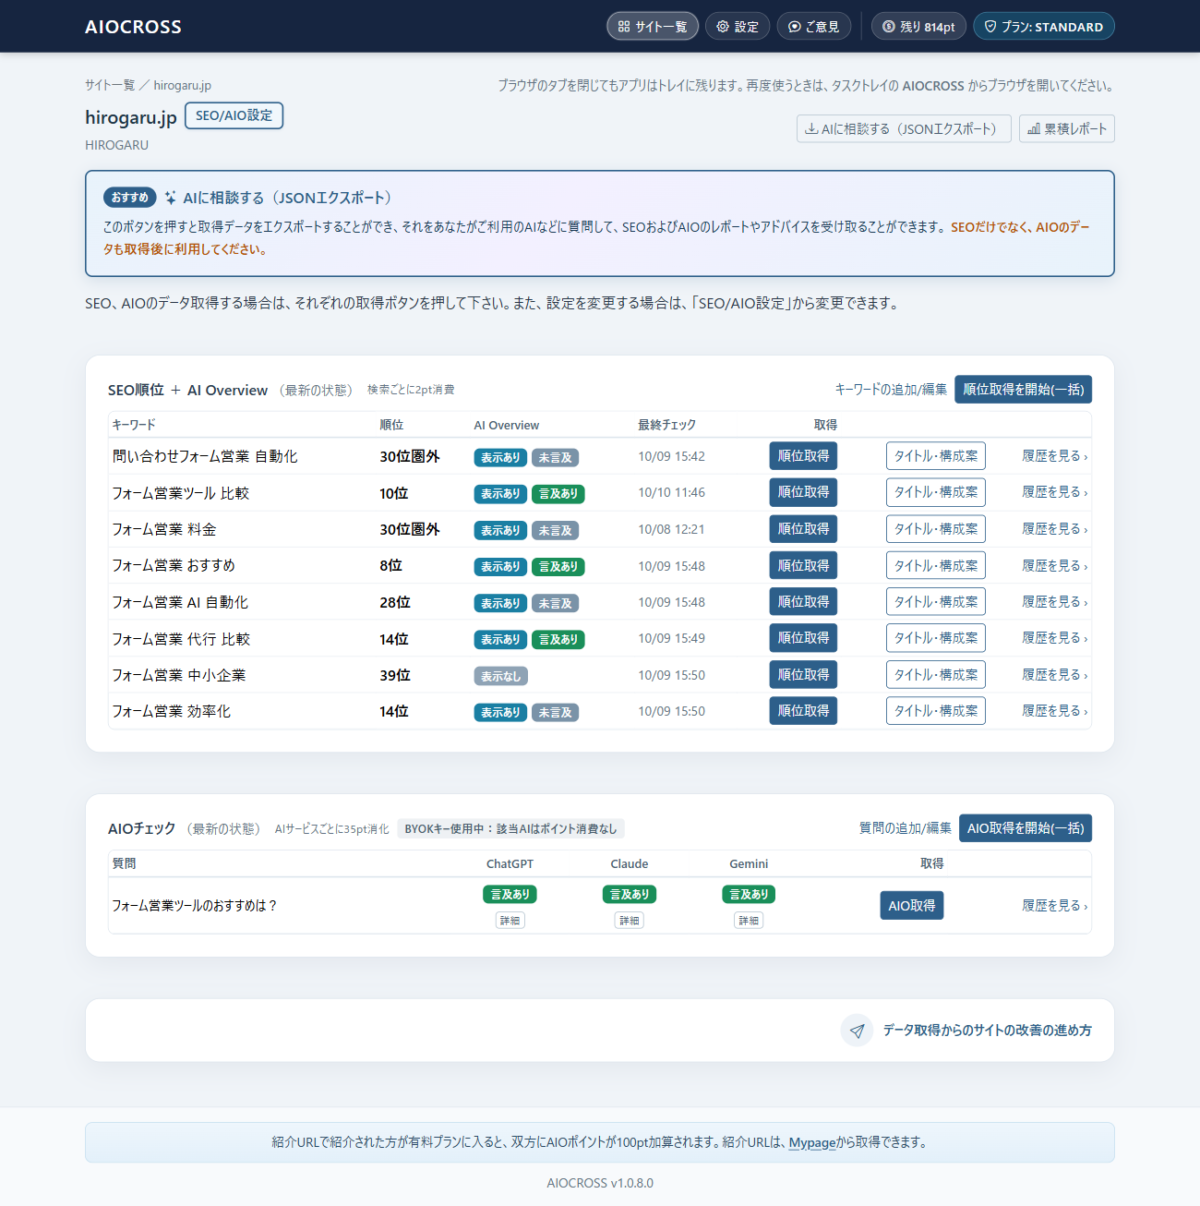This screenshot has height=1206, width=1200.
Task: Click the プラン: STANDARD badge
Action: [x=1044, y=27]
